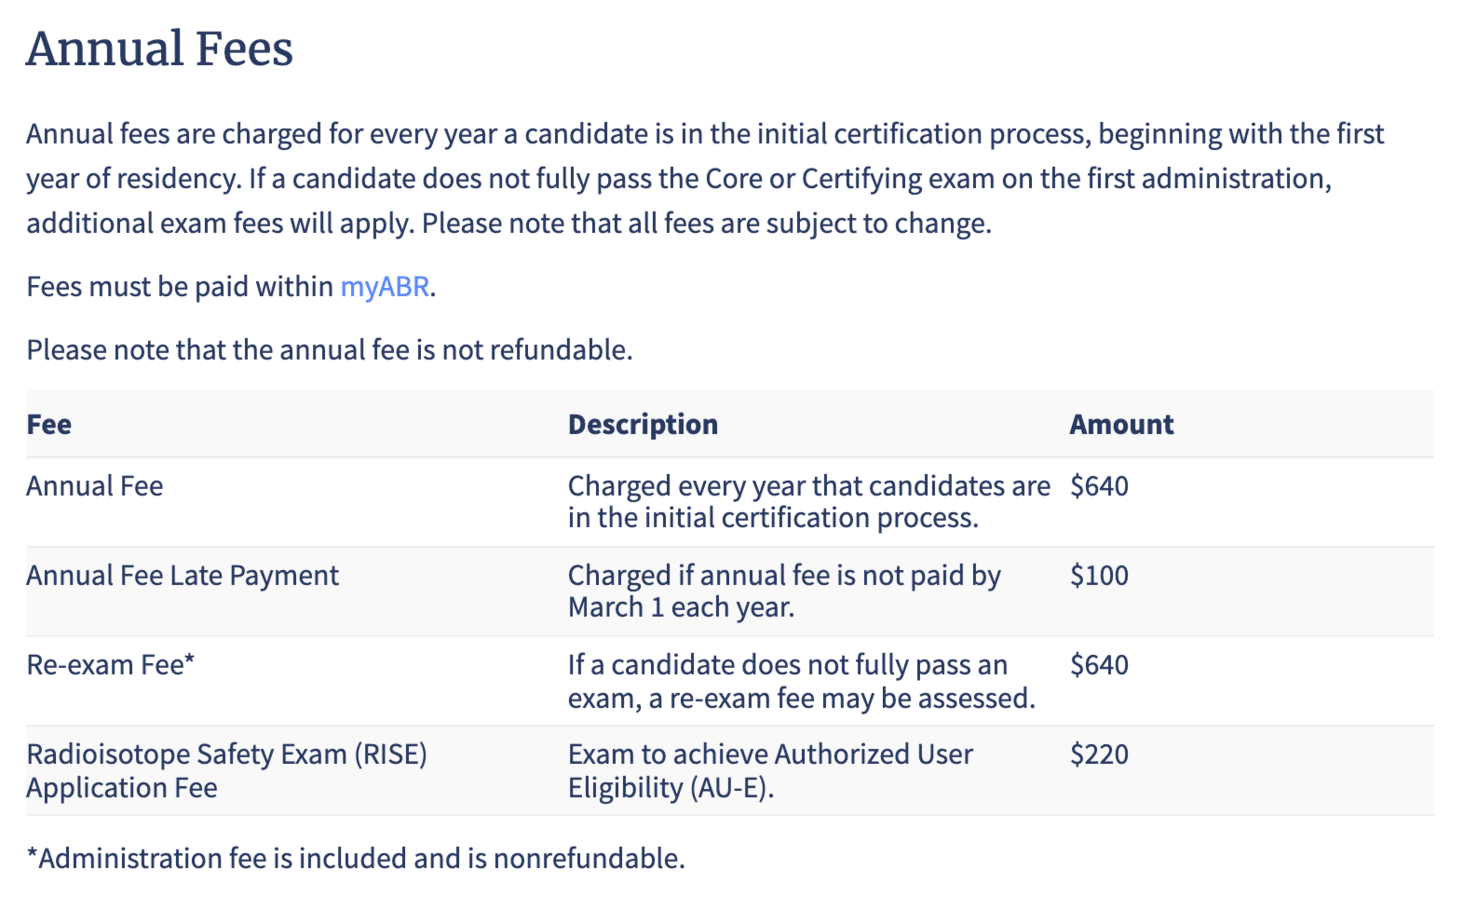1464x924 pixels.
Task: Click the 're-exam fee may be assessed' description
Action: pos(800,698)
